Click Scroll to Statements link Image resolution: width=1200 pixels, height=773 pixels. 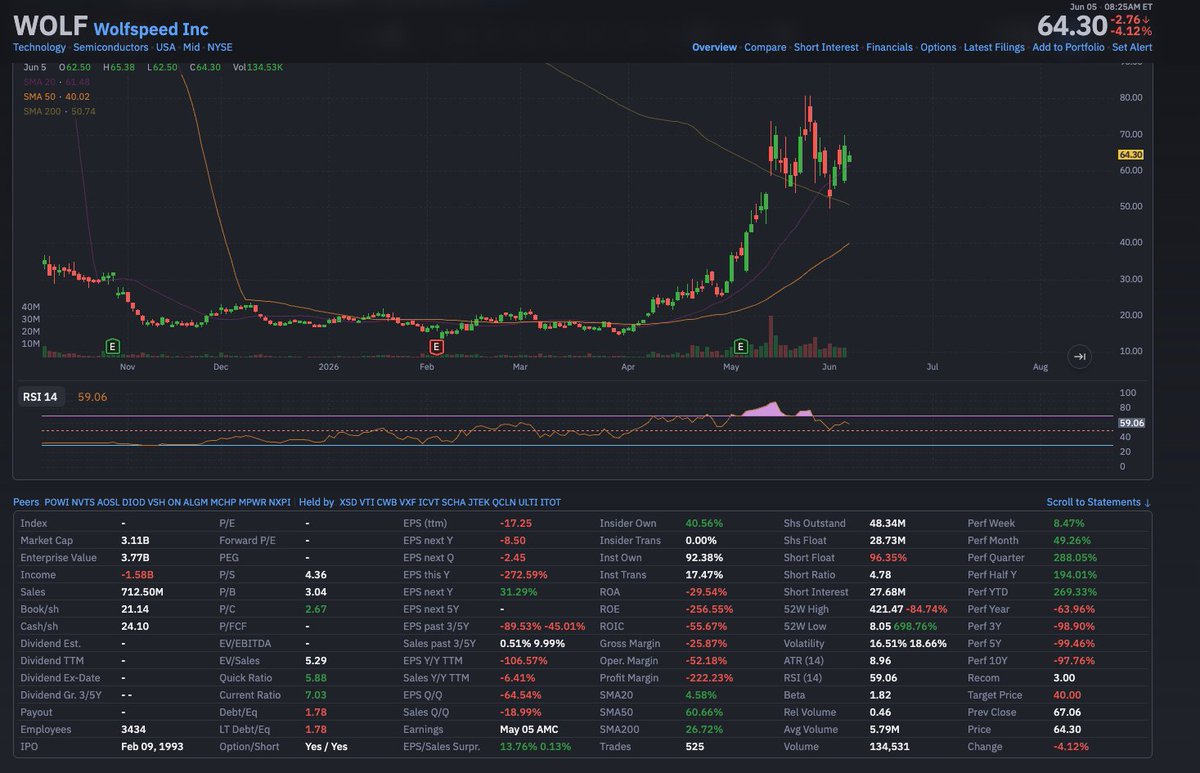point(1099,502)
